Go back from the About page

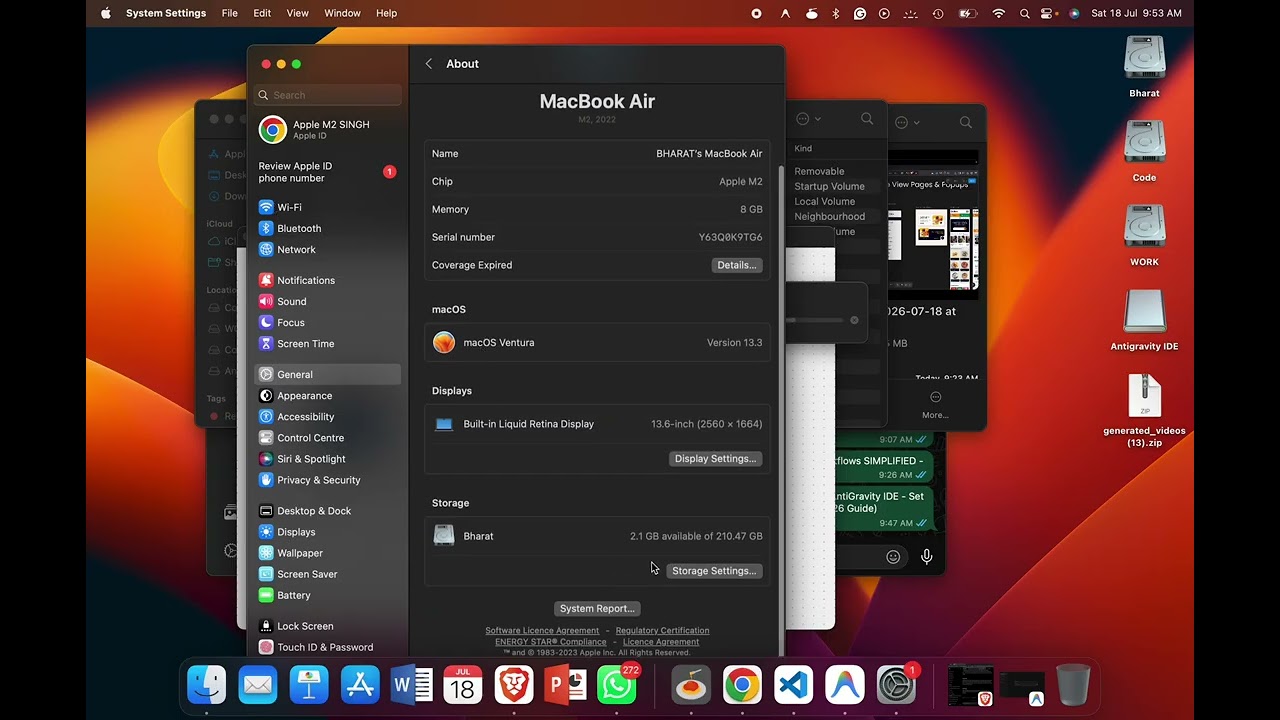429,63
